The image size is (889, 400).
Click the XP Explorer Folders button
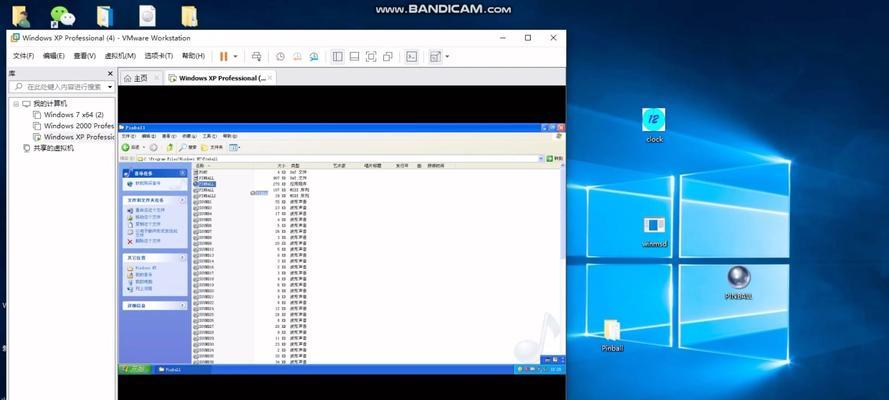click(x=213, y=147)
